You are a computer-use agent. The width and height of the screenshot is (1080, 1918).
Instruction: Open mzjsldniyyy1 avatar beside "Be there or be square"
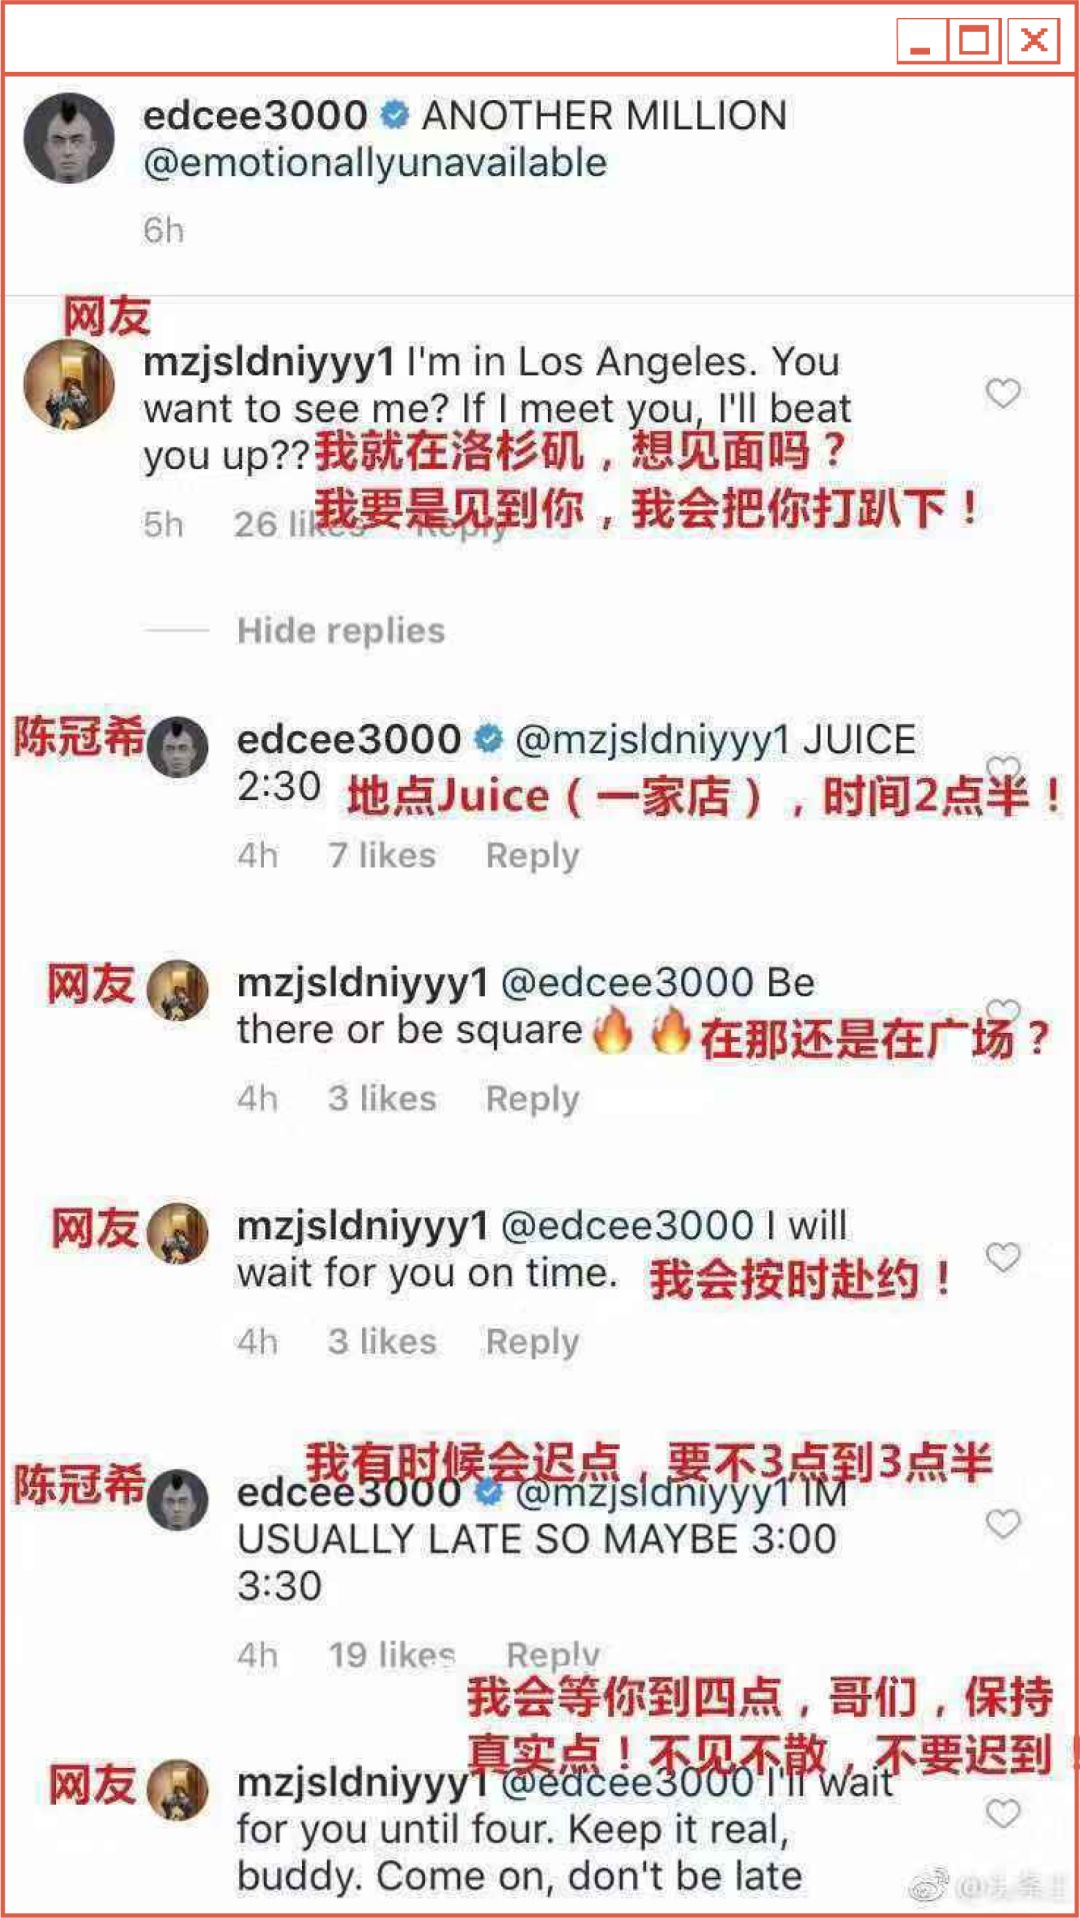tap(178, 990)
